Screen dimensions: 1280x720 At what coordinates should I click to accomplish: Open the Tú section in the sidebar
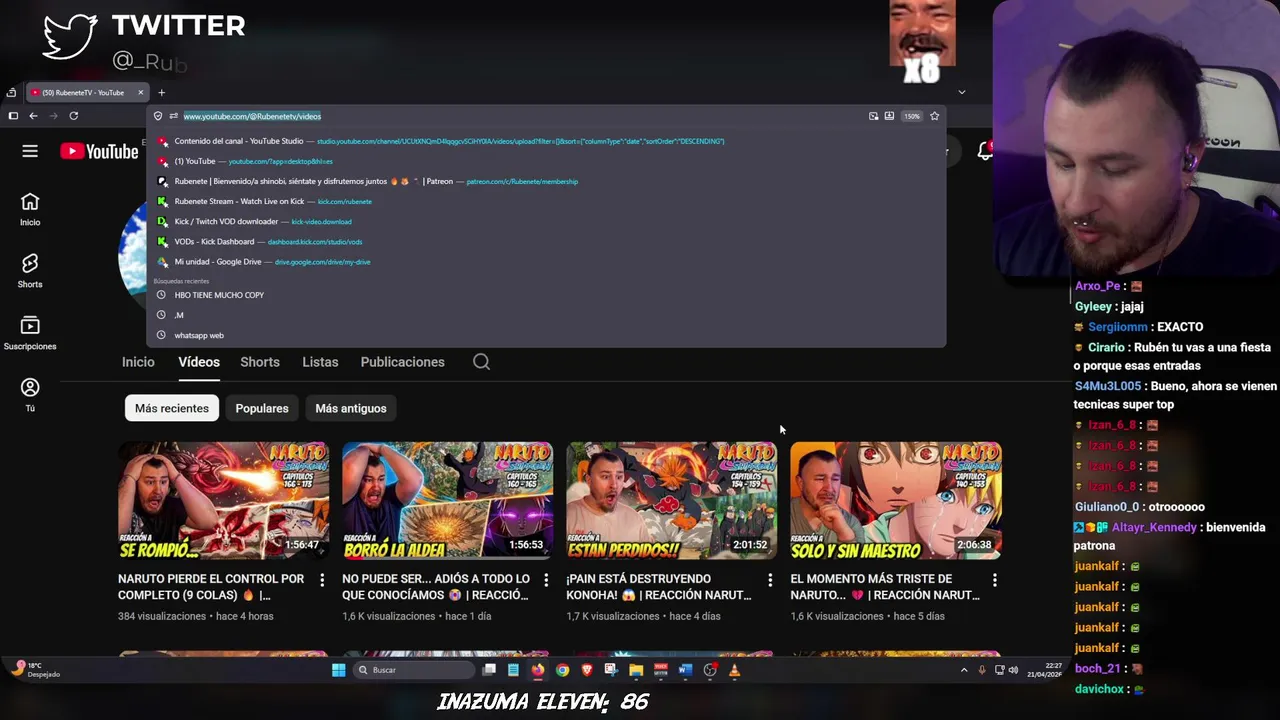click(x=30, y=395)
